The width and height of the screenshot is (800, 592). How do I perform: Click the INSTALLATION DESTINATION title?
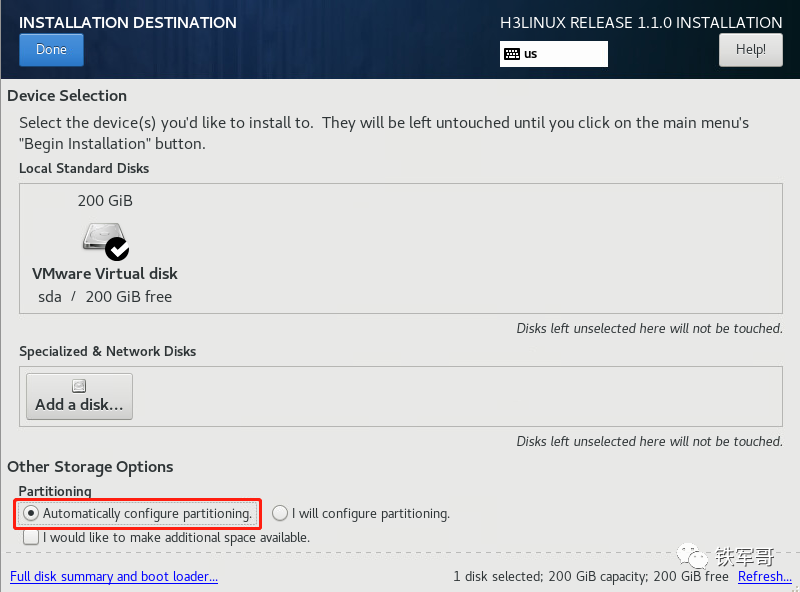point(128,22)
